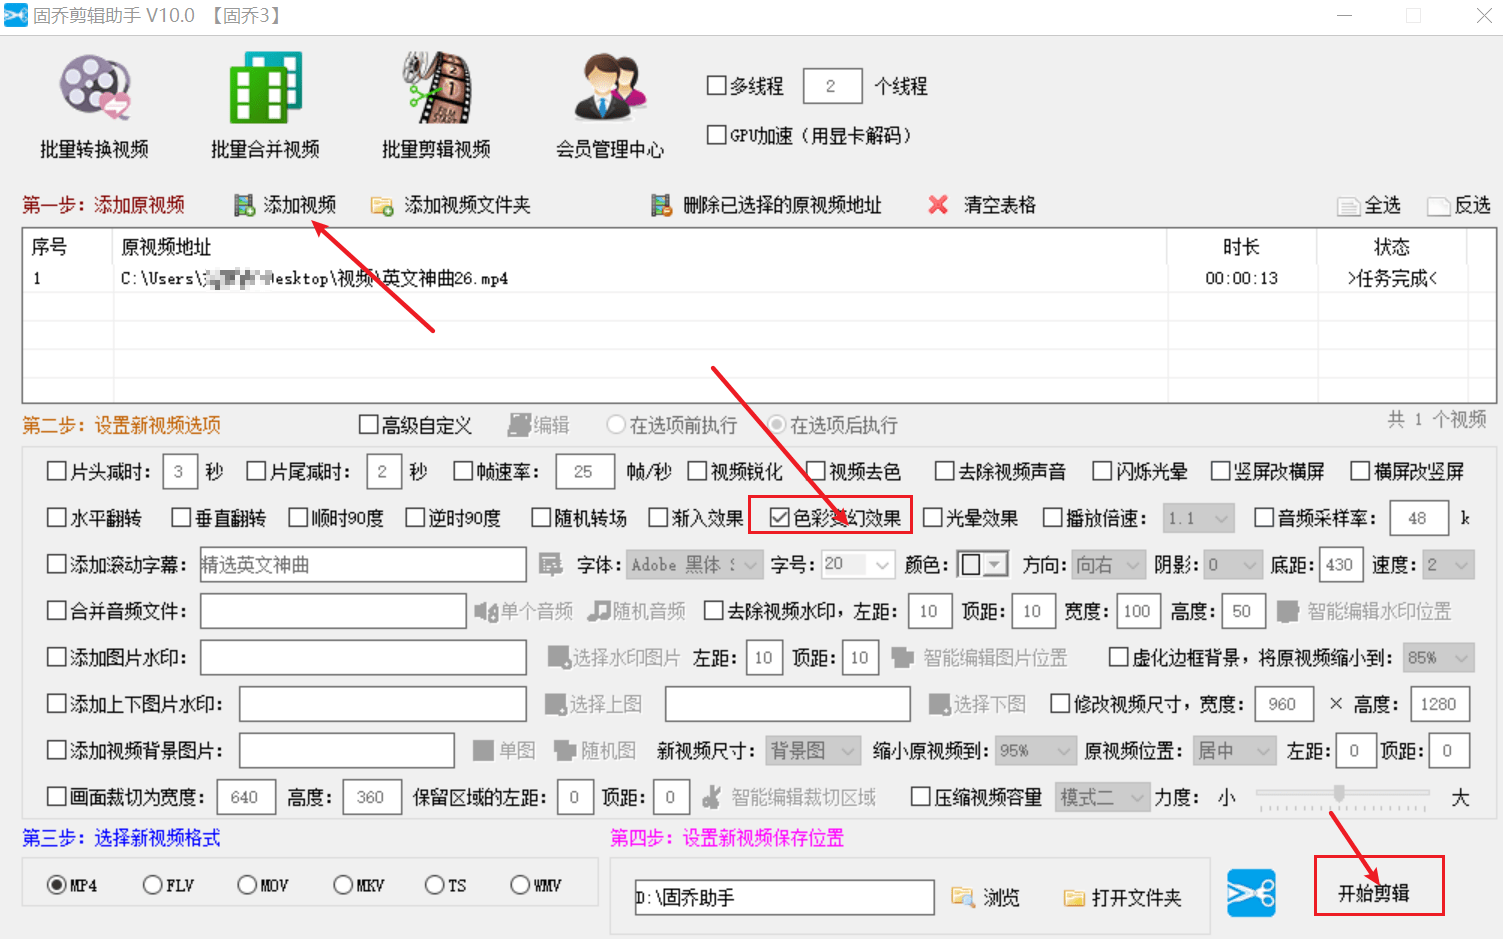
Task: Open the 原视频位置 居中 dropdown
Action: coord(1235,750)
